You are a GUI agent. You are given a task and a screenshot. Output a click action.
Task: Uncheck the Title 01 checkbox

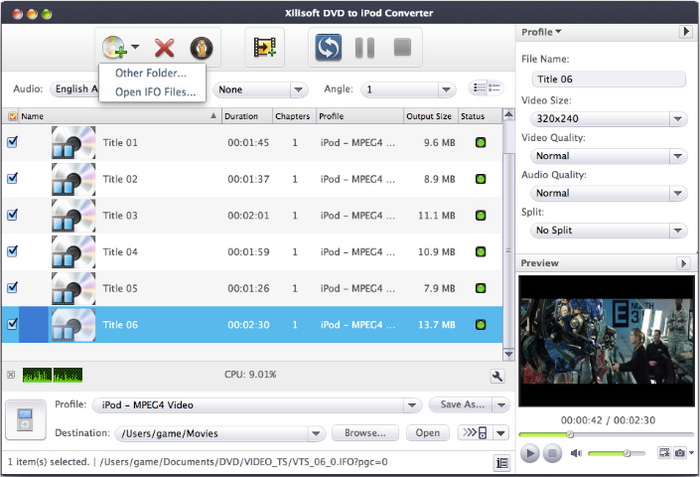[x=12, y=142]
